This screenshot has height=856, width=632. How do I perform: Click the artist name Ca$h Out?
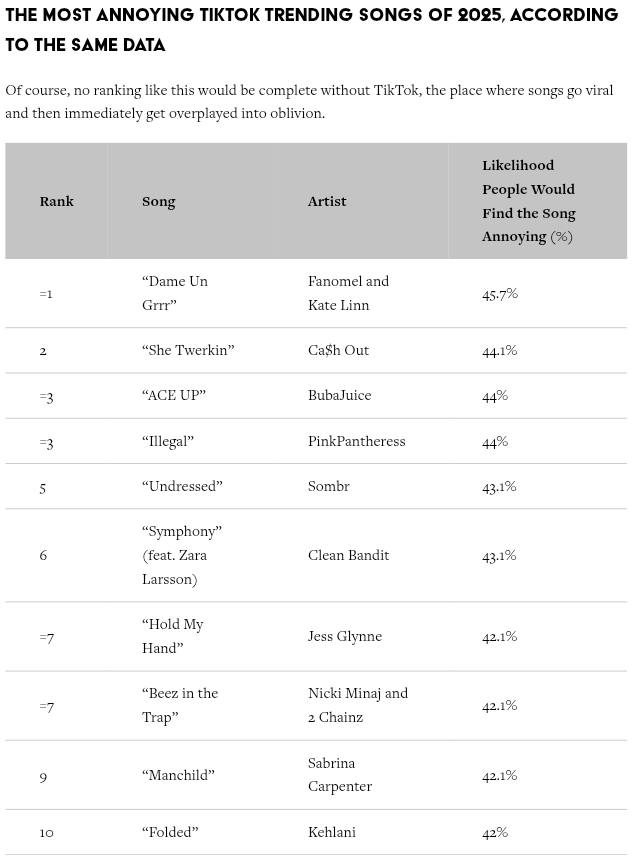(338, 350)
